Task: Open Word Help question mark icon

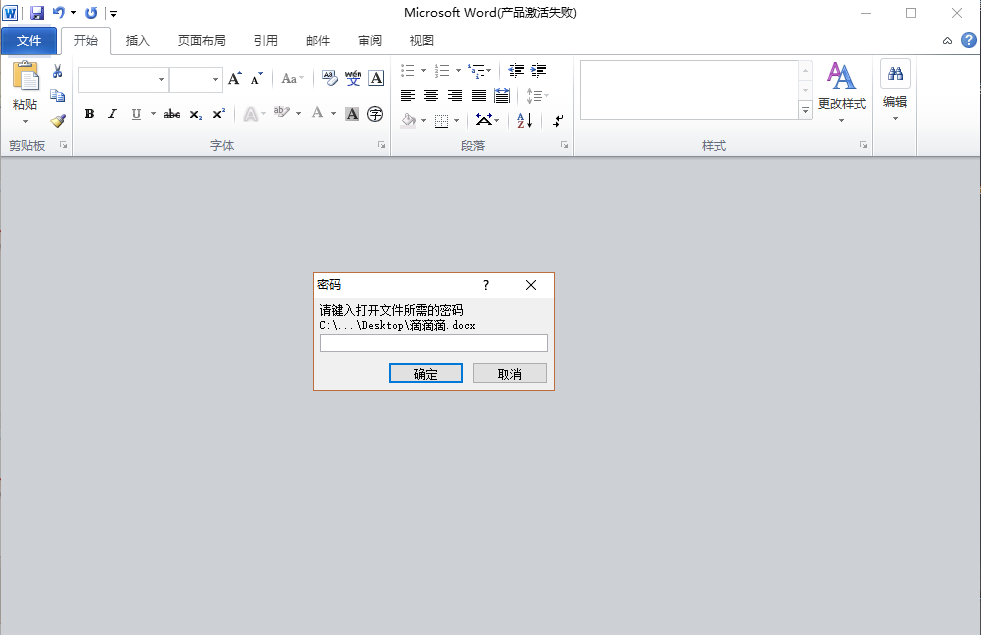Action: click(968, 41)
